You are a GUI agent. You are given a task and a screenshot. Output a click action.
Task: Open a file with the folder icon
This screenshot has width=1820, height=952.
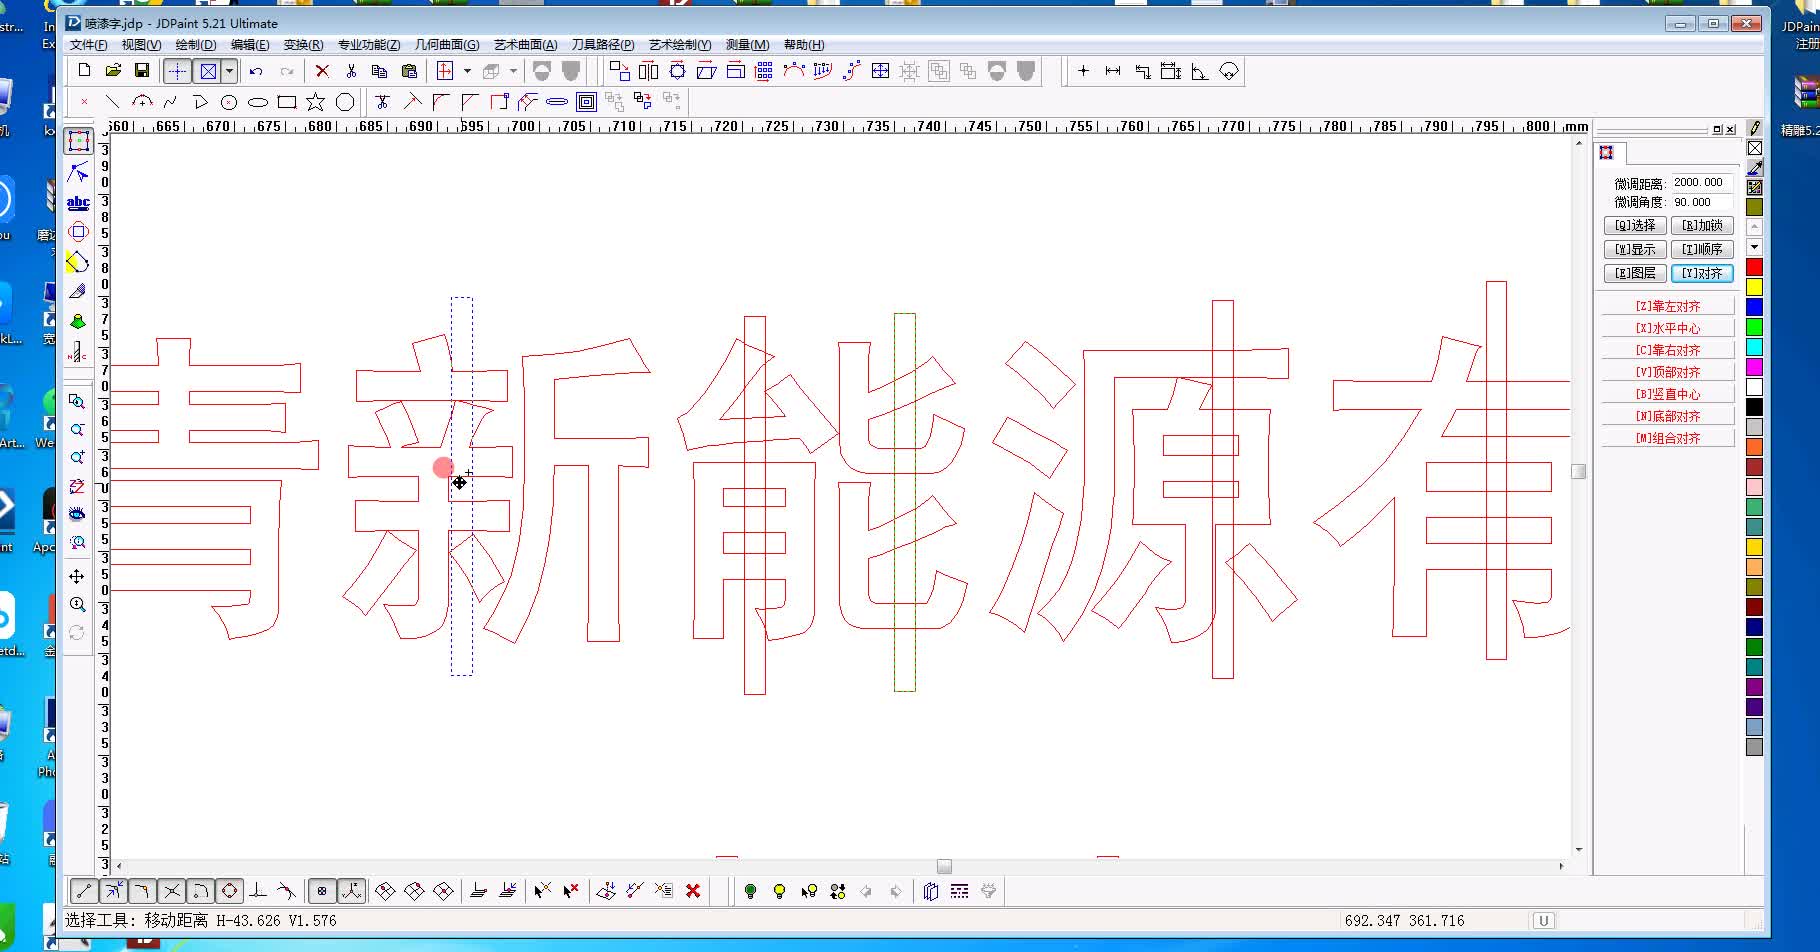112,70
